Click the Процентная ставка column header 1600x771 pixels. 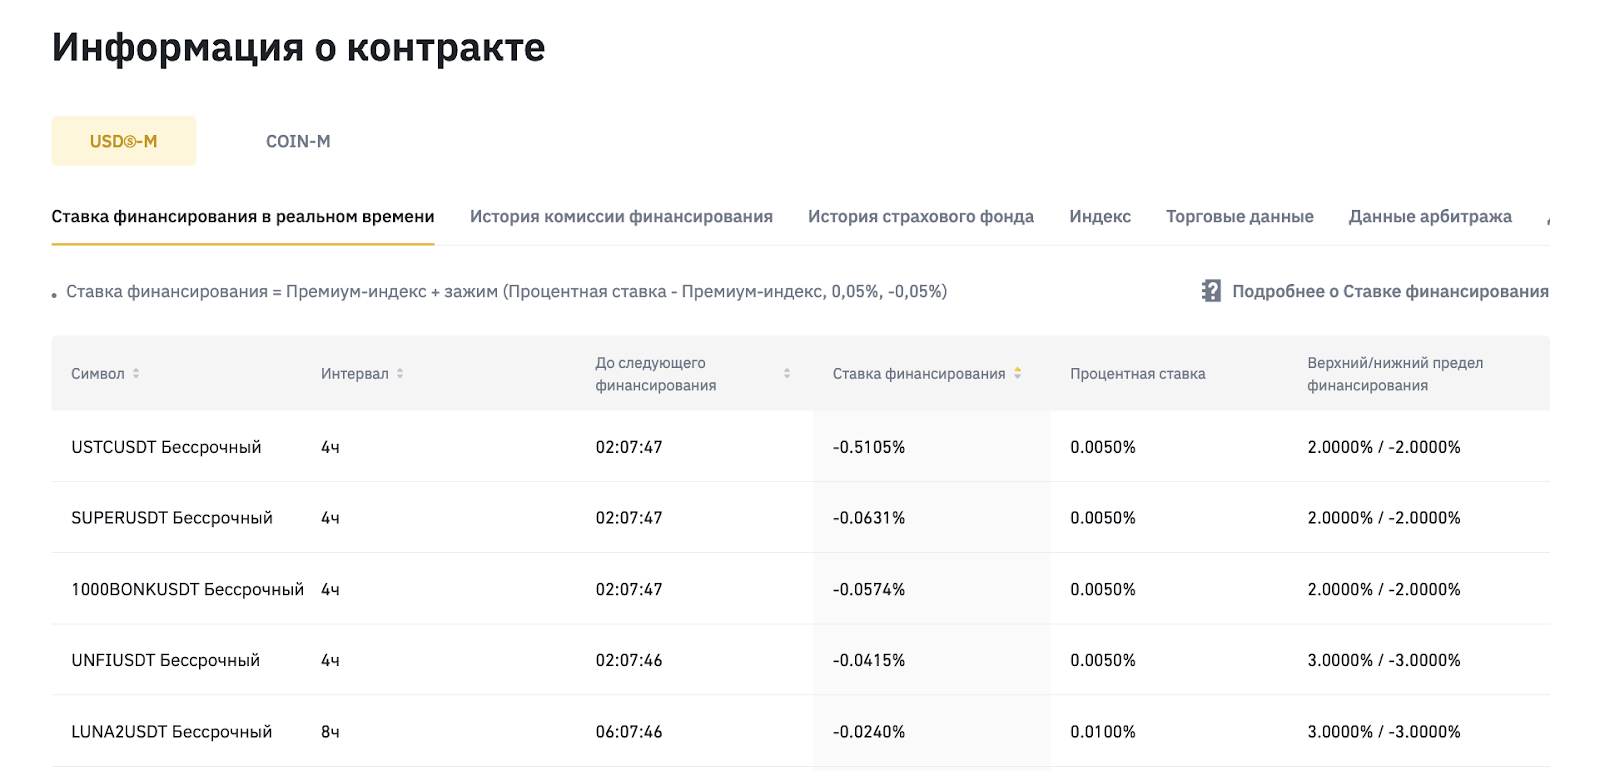pyautogui.click(x=1137, y=373)
